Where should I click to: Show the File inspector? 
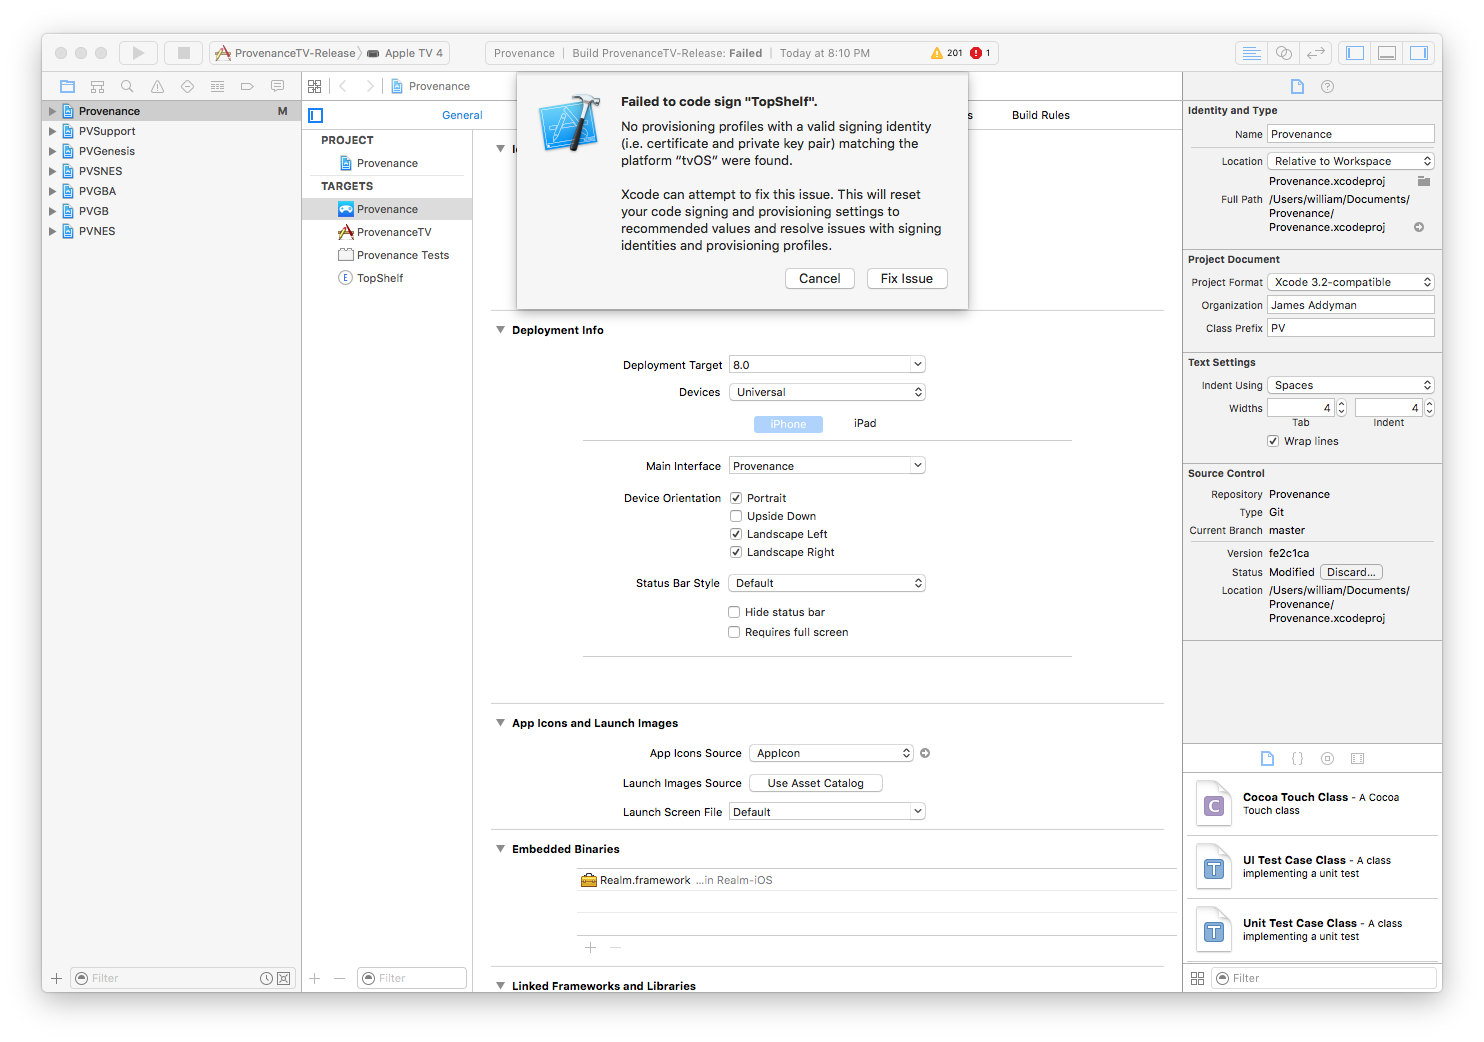click(x=1297, y=86)
